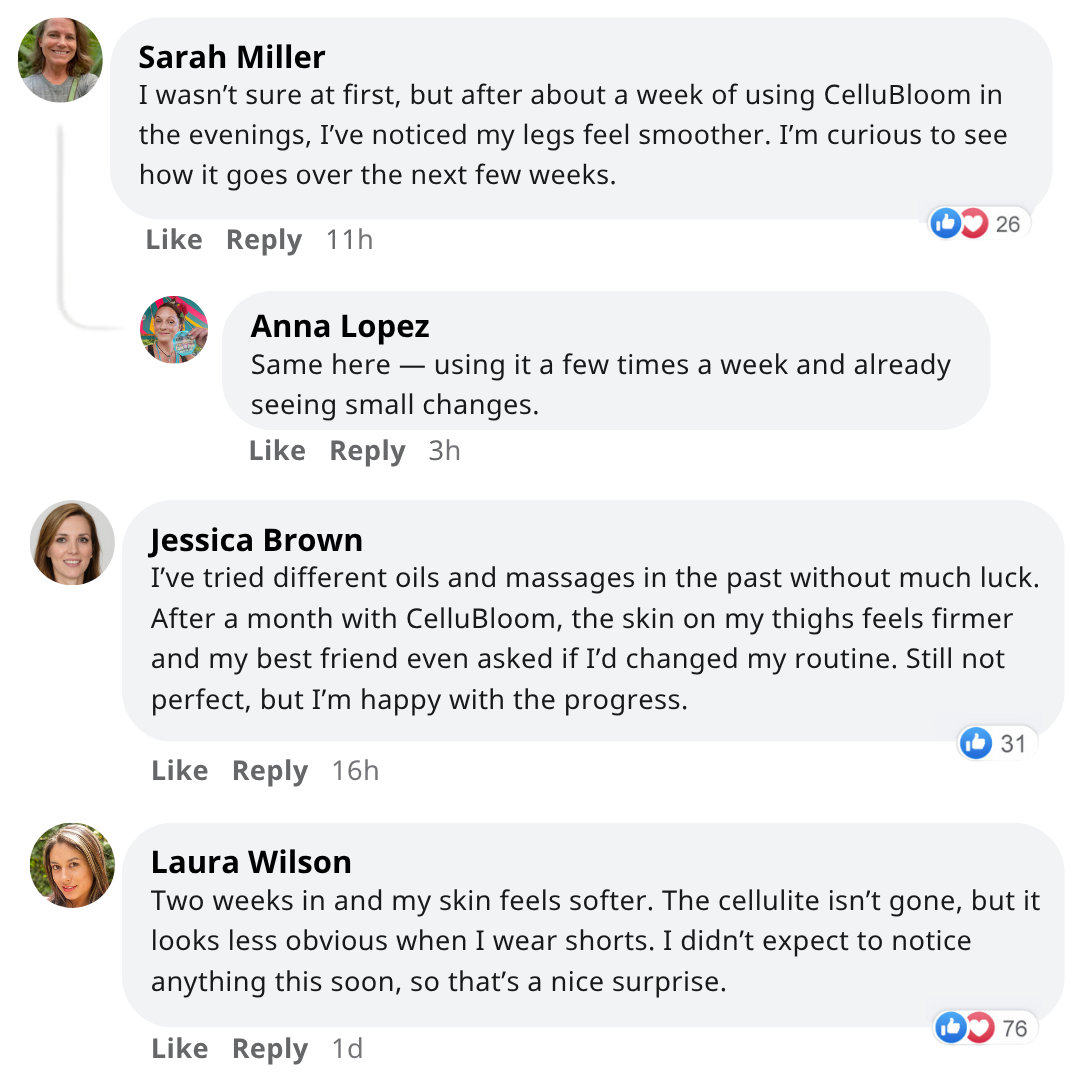This screenshot has height=1080, width=1080.
Task: Reply to Anna Lopez's comment
Action: [367, 451]
